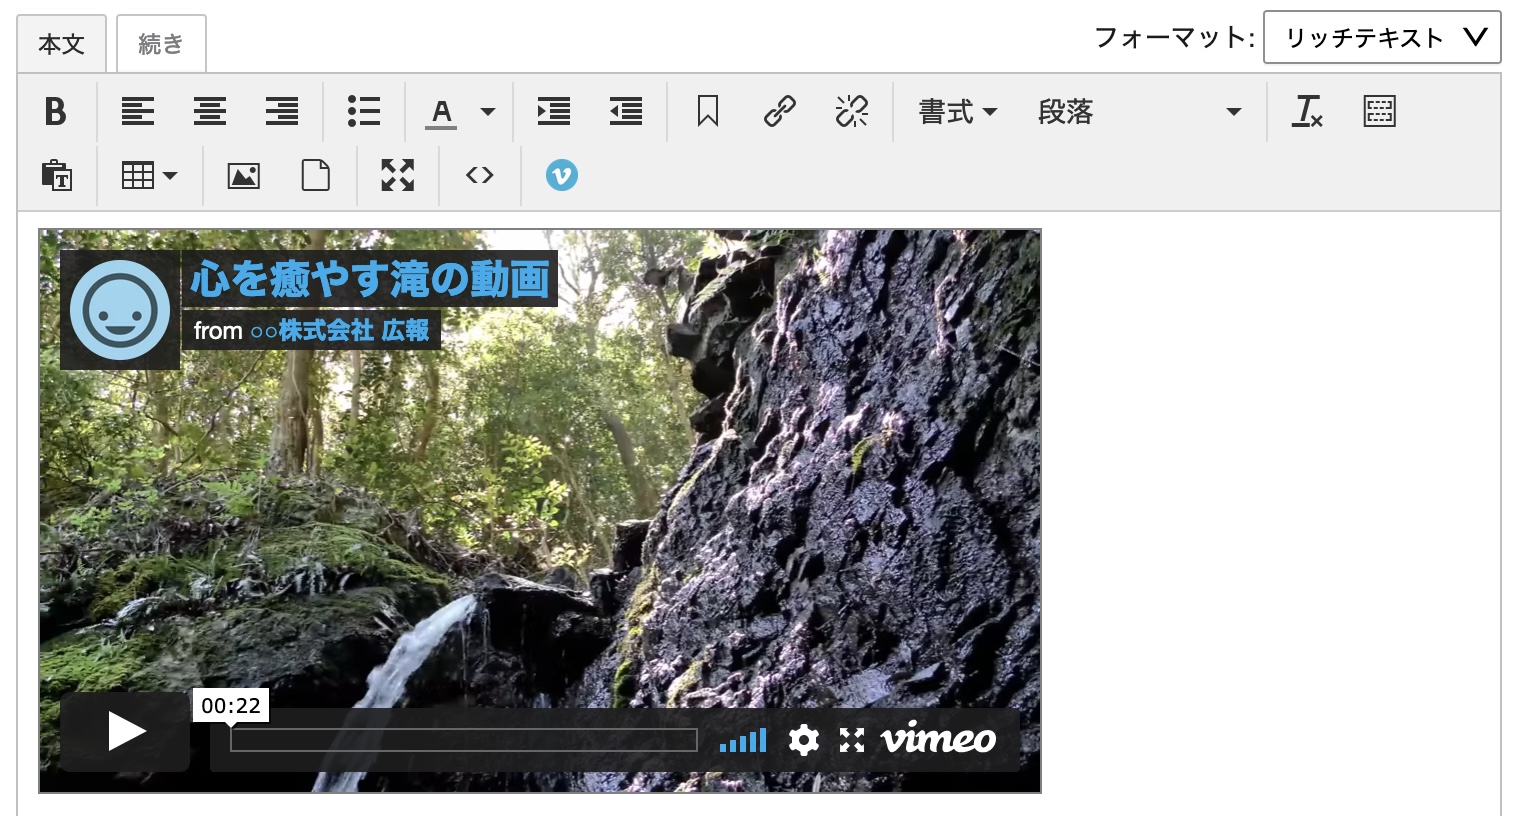This screenshot has height=816, width=1518.
Task: Click the Vimeo logo in the player
Action: [938, 739]
